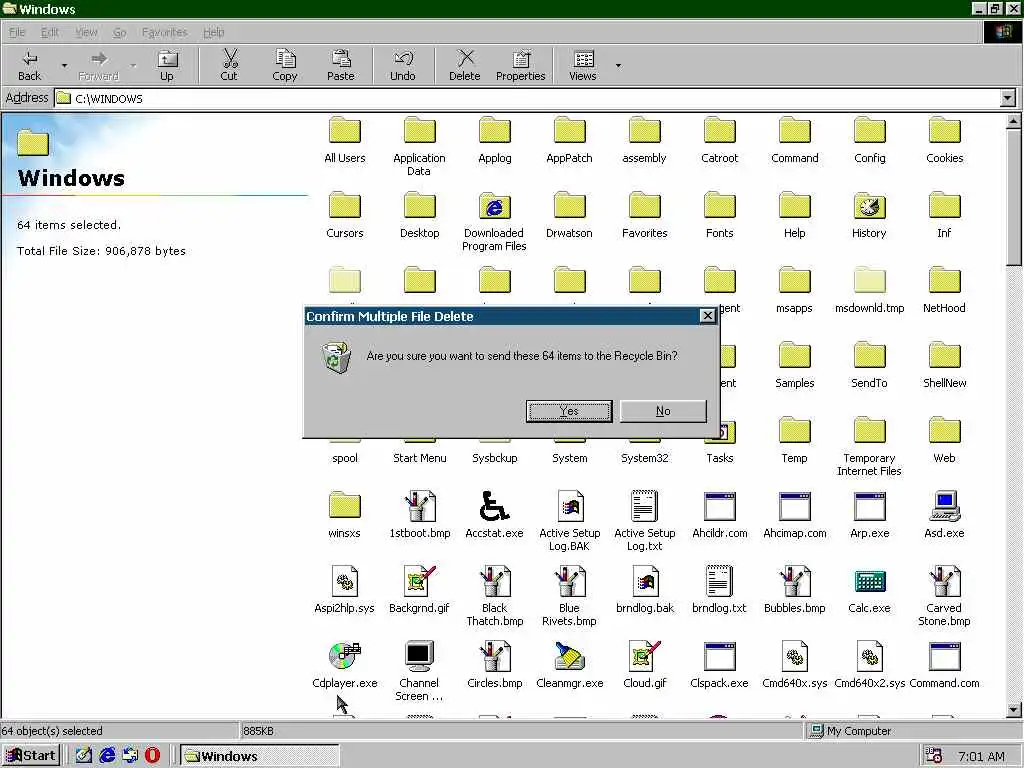Click the vertical scrollbar thumb
This screenshot has width=1024, height=768.
click(1013, 197)
